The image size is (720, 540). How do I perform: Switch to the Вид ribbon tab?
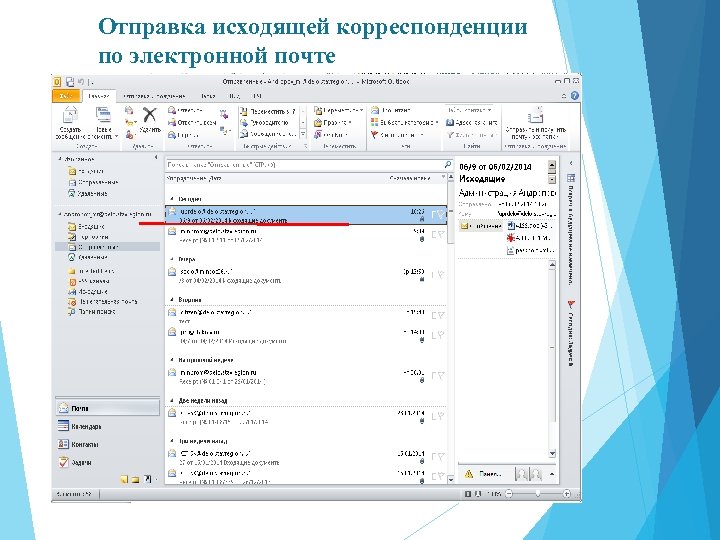(234, 96)
